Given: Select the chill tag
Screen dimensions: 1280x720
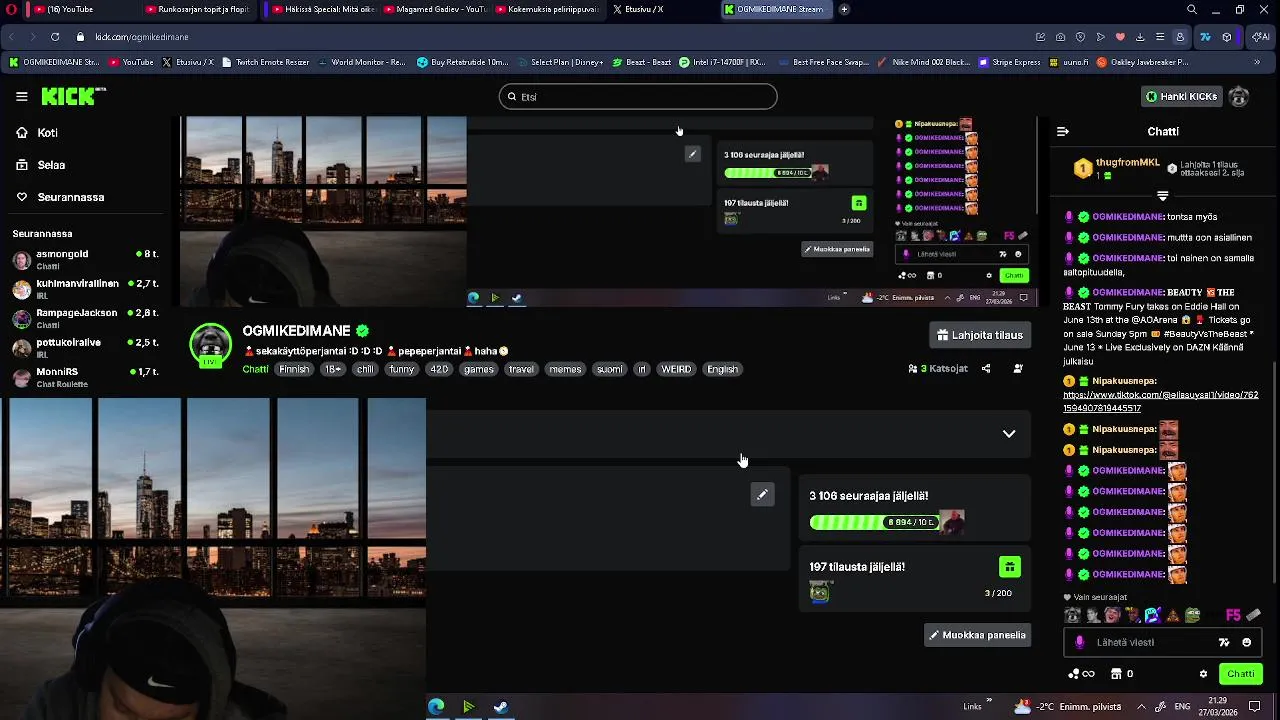Looking at the screenshot, I should (365, 369).
